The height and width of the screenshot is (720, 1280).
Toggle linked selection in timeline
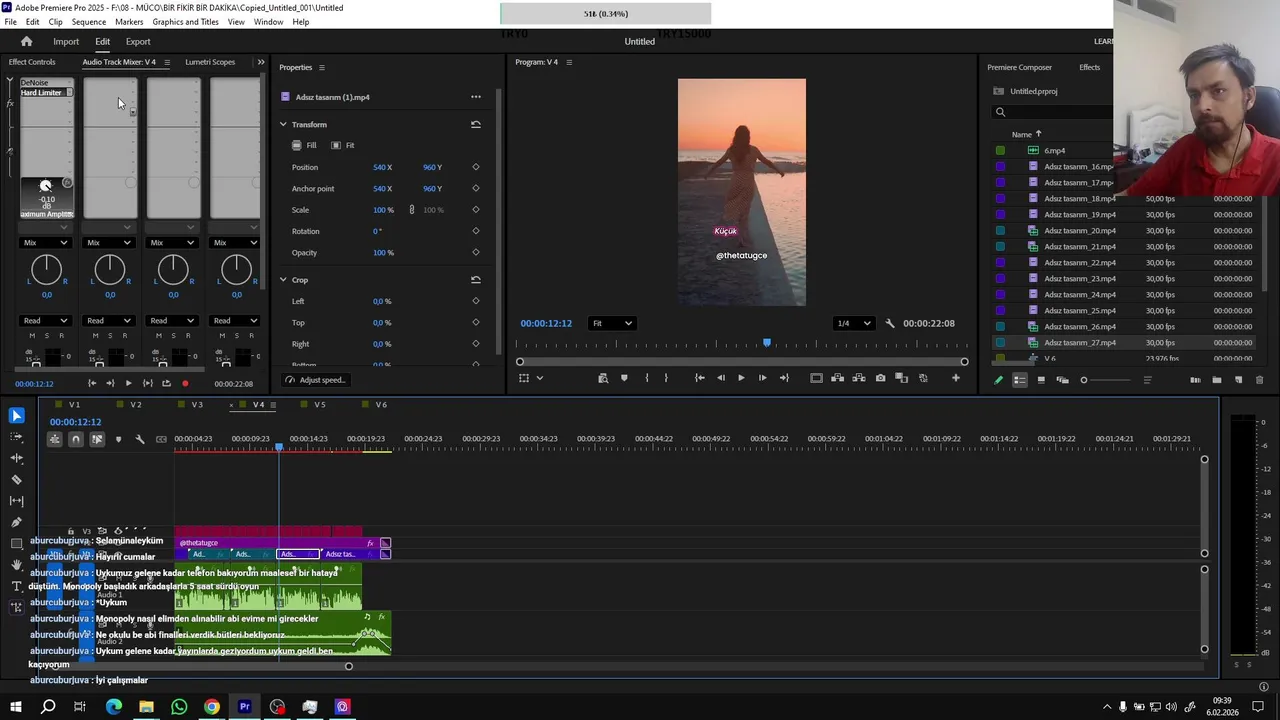(97, 439)
